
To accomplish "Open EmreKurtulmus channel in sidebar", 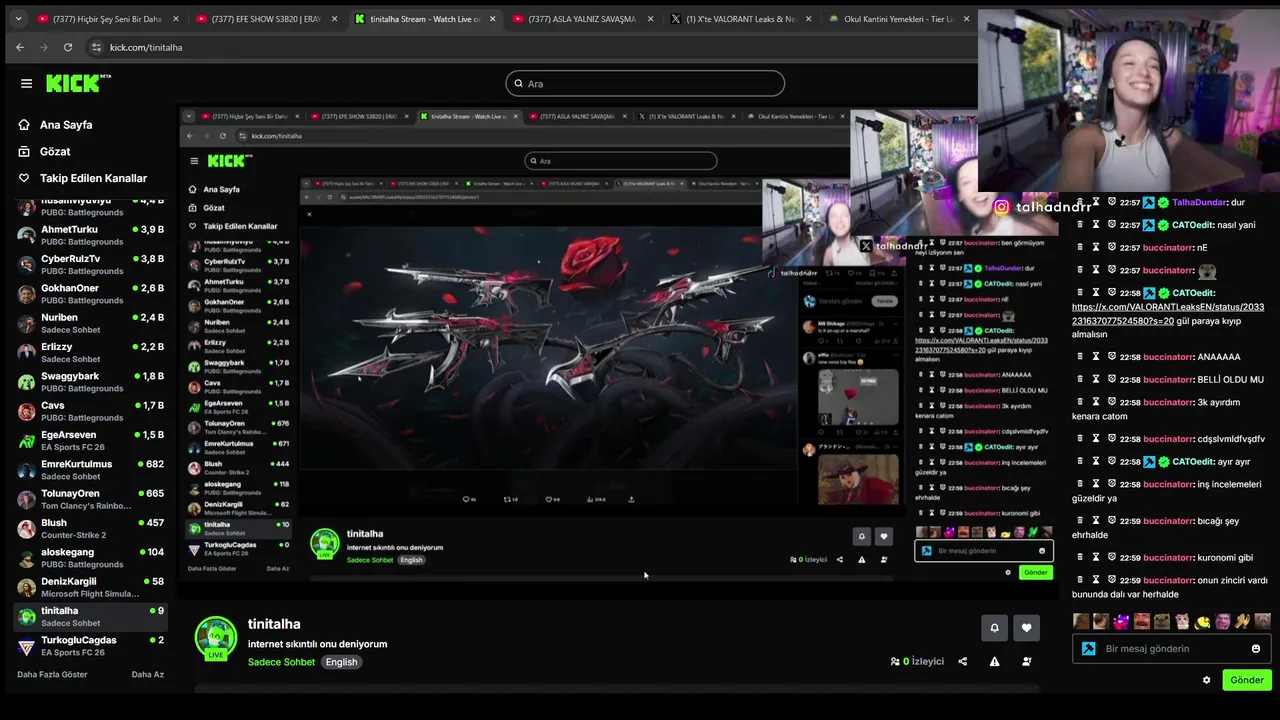I will coord(90,470).
